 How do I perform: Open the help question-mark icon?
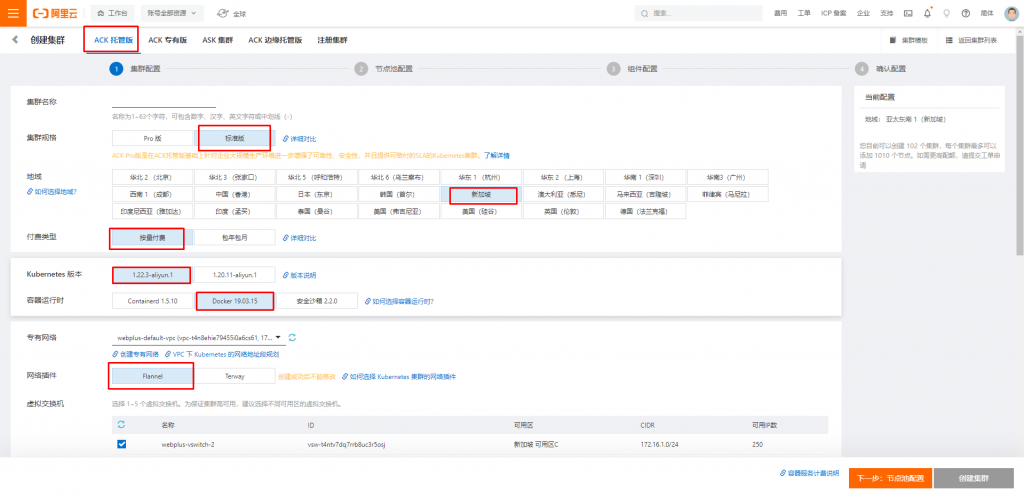click(x=965, y=13)
